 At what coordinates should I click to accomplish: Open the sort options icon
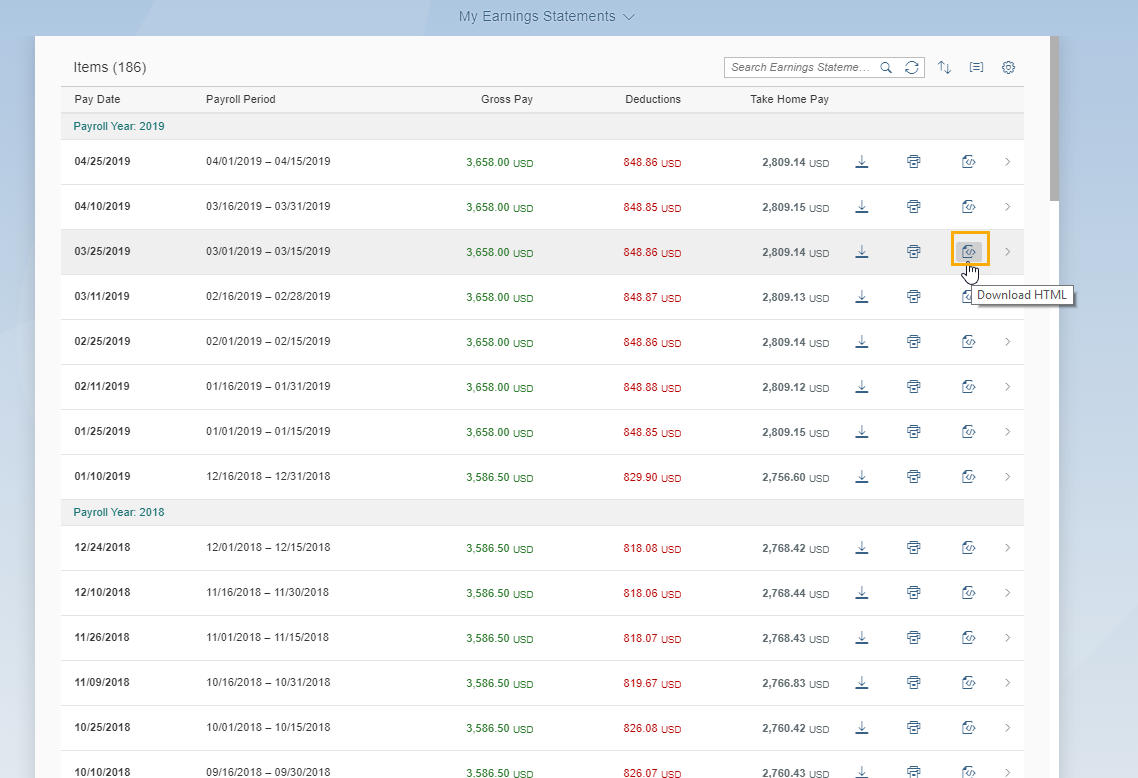pos(944,68)
